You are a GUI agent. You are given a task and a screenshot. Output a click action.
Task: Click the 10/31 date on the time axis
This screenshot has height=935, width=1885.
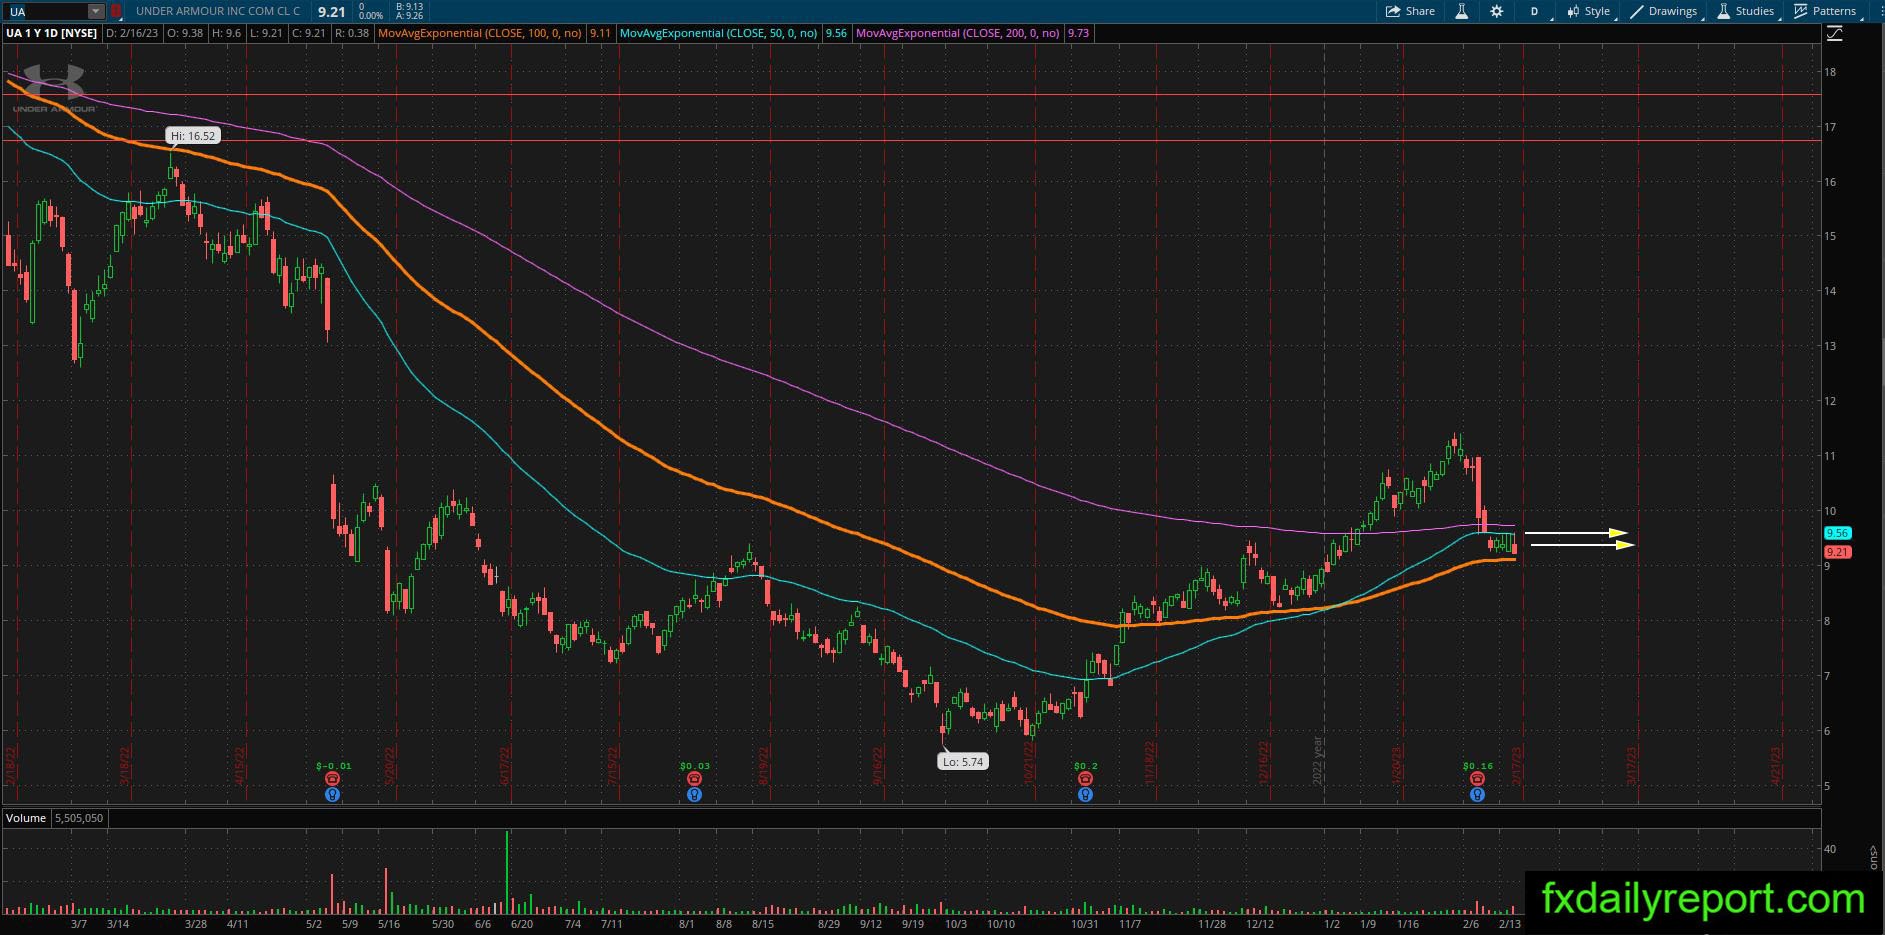point(1085,924)
